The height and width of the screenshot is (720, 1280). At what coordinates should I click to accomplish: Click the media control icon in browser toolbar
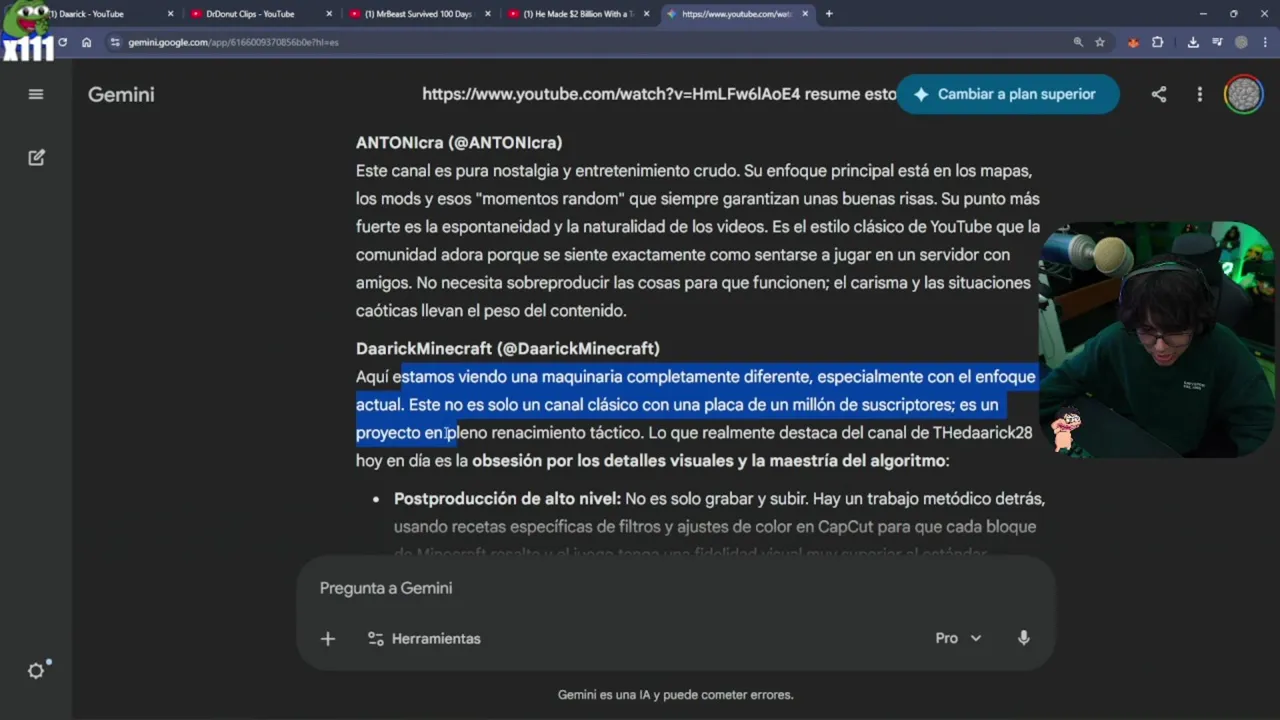(x=1217, y=42)
